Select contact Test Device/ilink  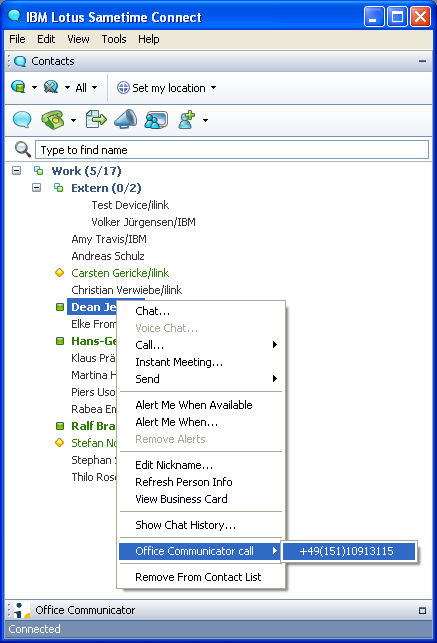click(x=130, y=205)
